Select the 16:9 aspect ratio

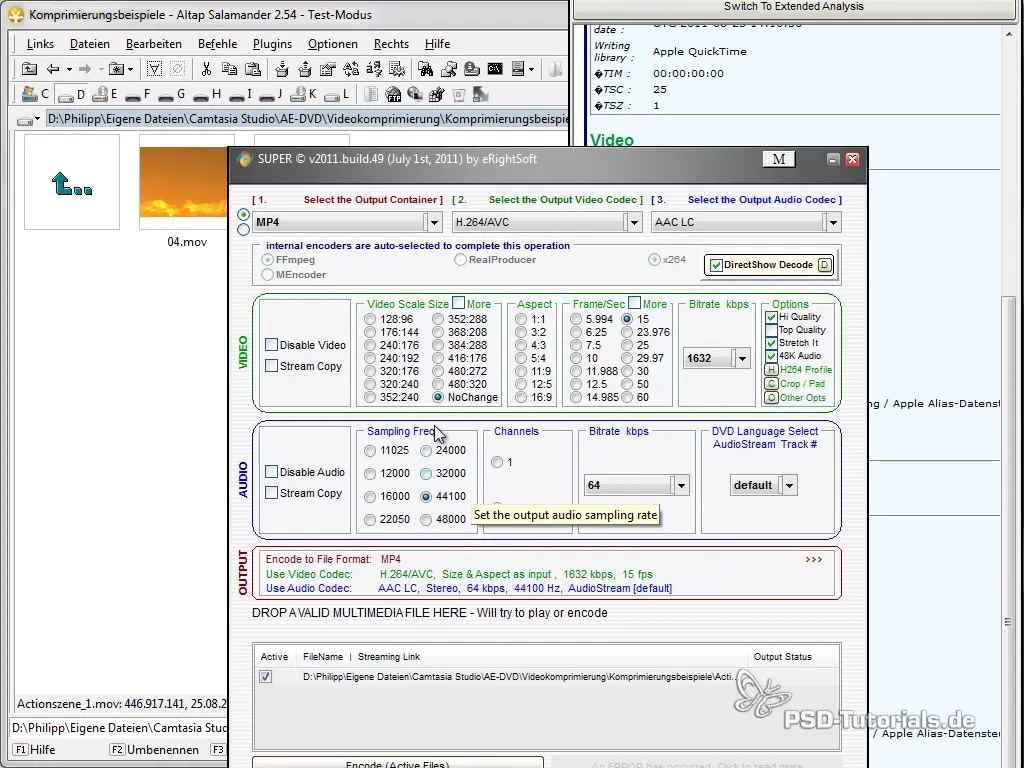coord(520,397)
